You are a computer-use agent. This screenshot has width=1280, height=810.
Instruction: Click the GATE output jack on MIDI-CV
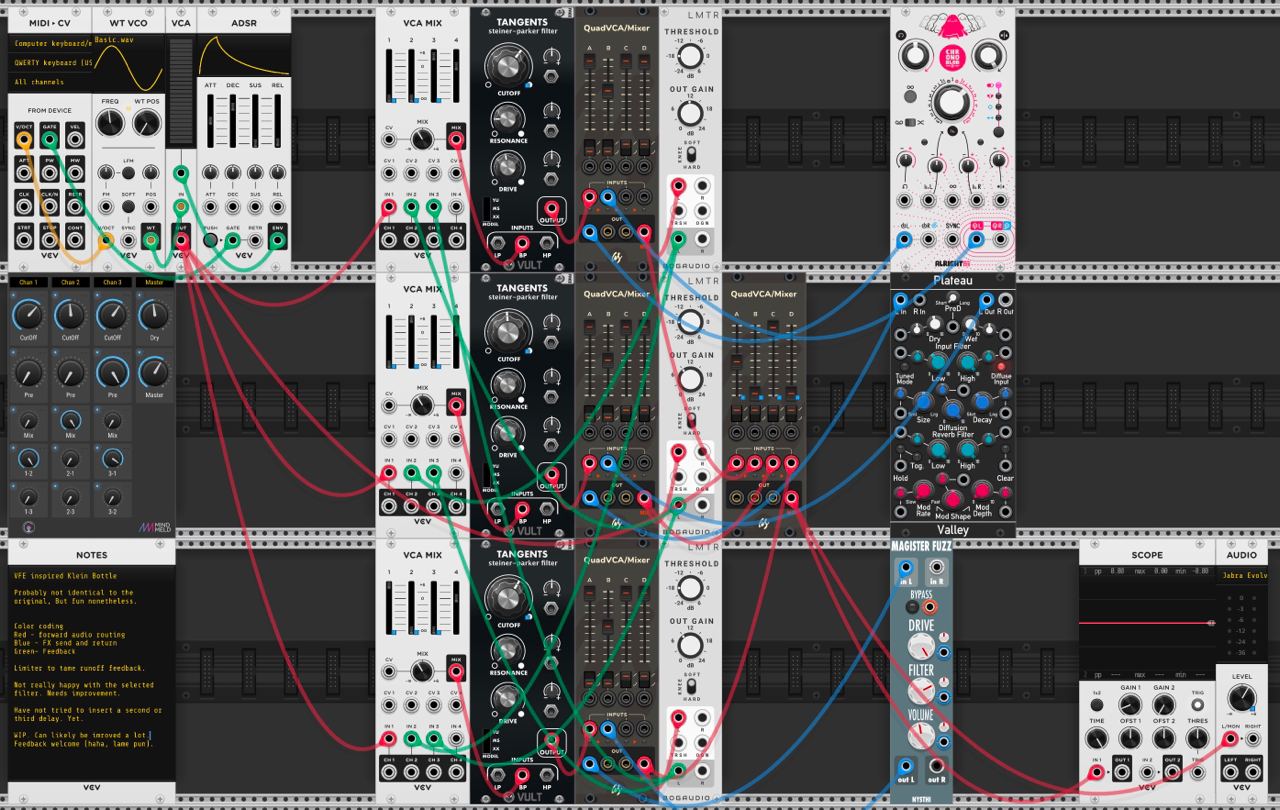(x=49, y=139)
